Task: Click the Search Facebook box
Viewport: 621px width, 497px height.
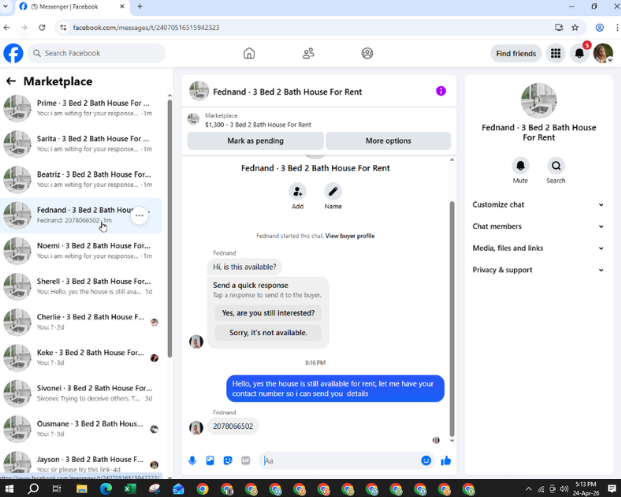Action: [96, 53]
